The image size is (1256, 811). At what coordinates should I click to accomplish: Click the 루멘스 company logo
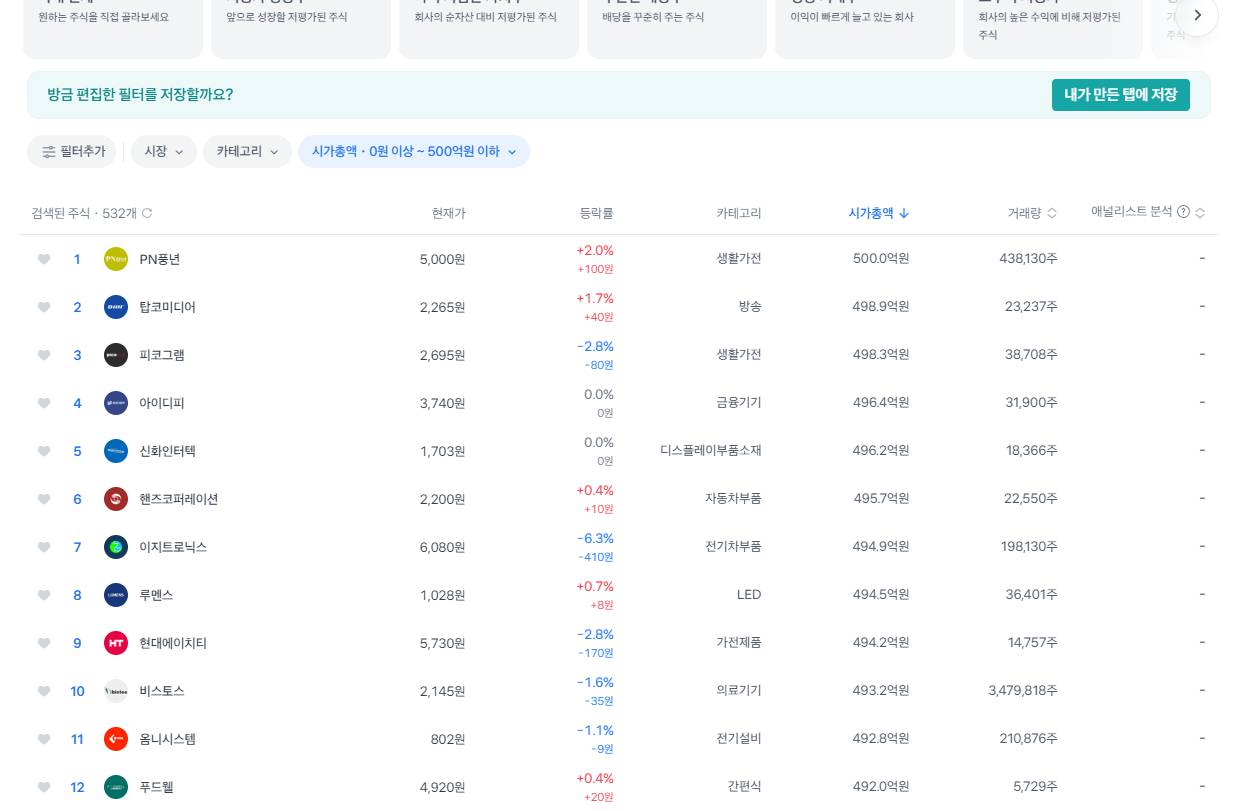pyautogui.click(x=116, y=595)
